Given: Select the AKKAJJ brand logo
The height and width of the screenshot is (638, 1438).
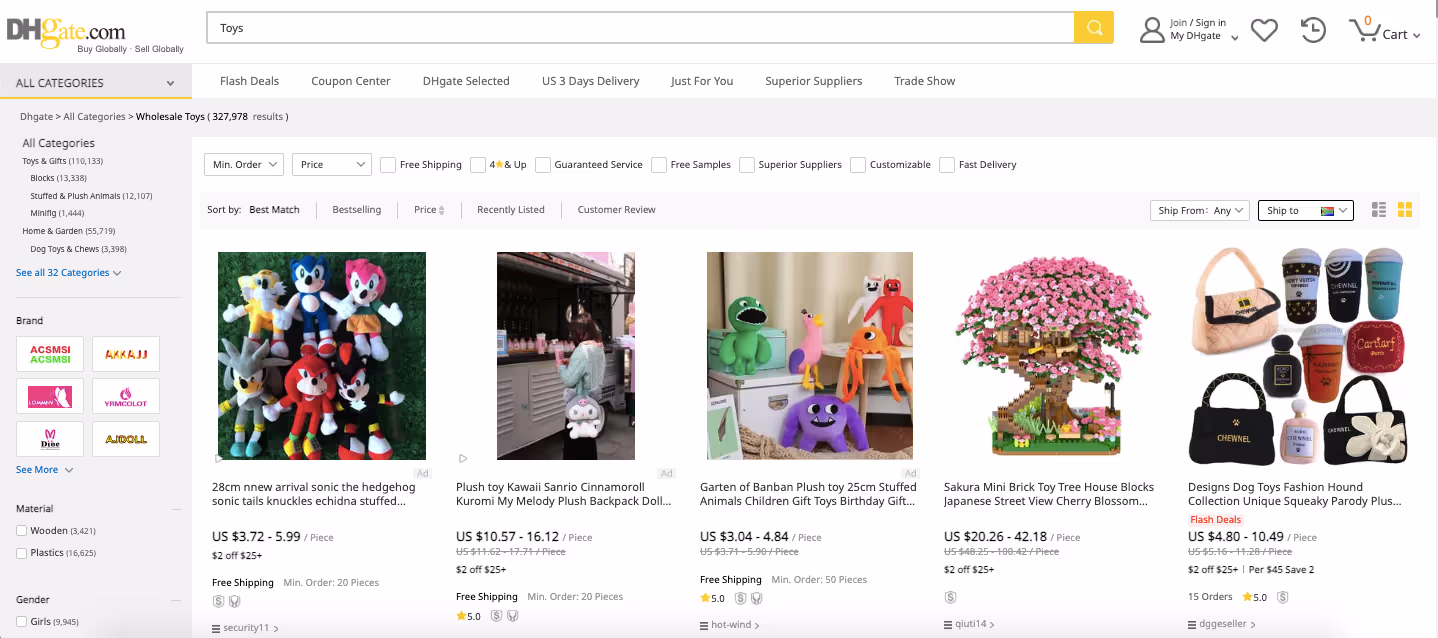Looking at the screenshot, I should (x=126, y=354).
